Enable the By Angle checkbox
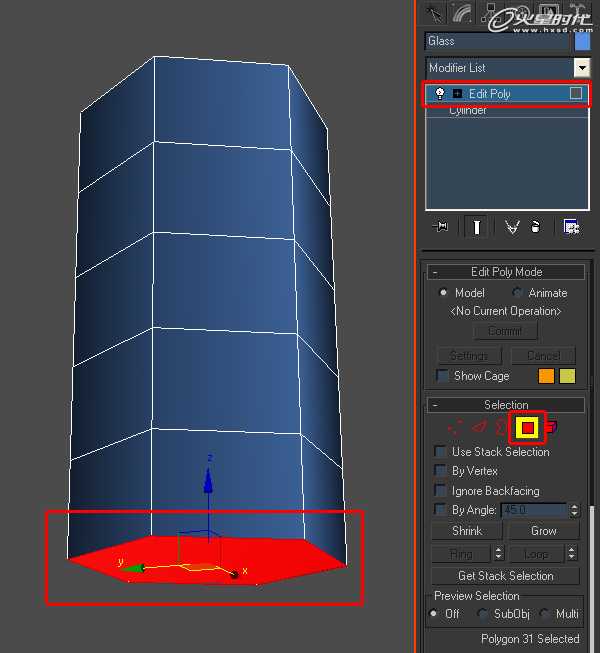This screenshot has width=600, height=653. (x=440, y=509)
